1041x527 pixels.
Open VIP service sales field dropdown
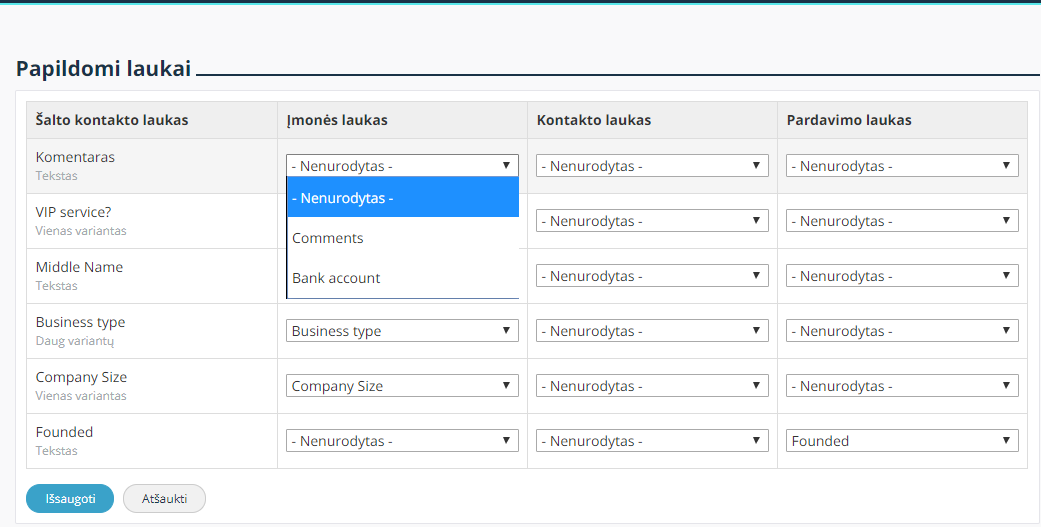point(902,221)
